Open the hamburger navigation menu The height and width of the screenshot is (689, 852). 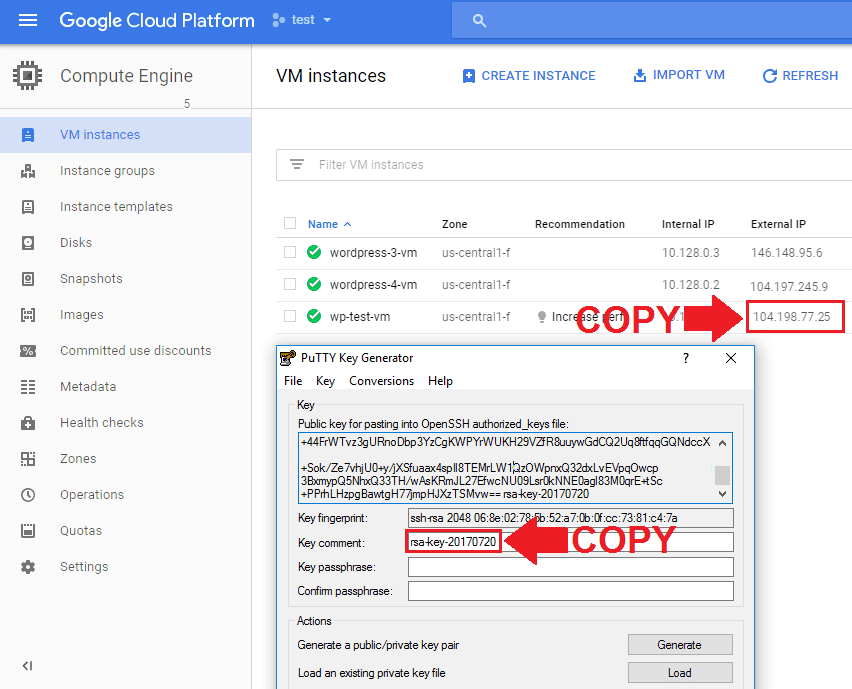(28, 20)
